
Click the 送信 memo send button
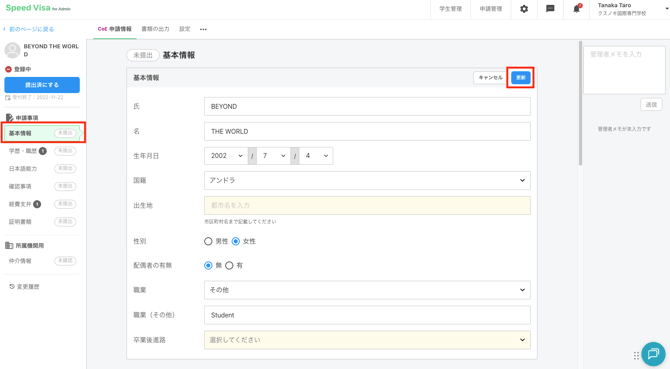tap(651, 105)
